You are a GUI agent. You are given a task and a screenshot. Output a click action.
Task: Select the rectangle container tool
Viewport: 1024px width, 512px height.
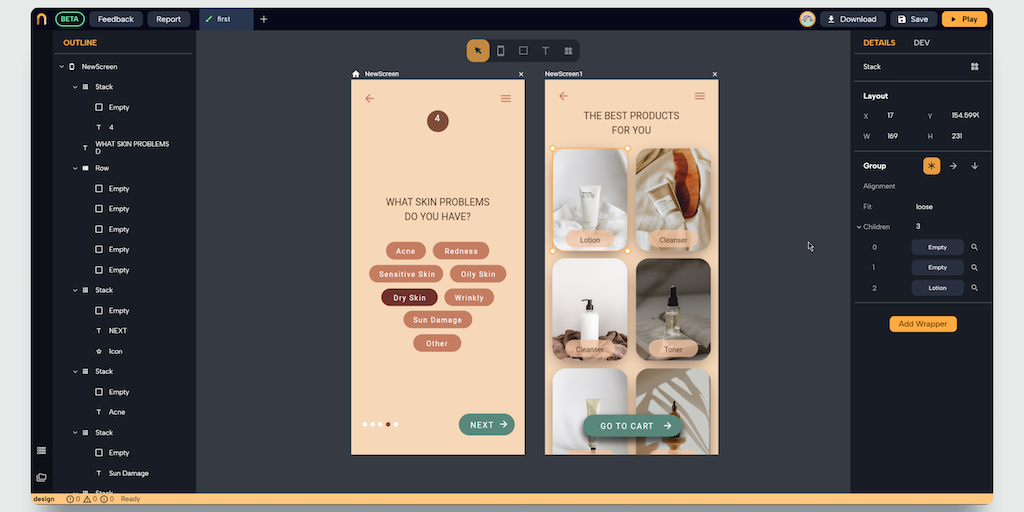(523, 51)
